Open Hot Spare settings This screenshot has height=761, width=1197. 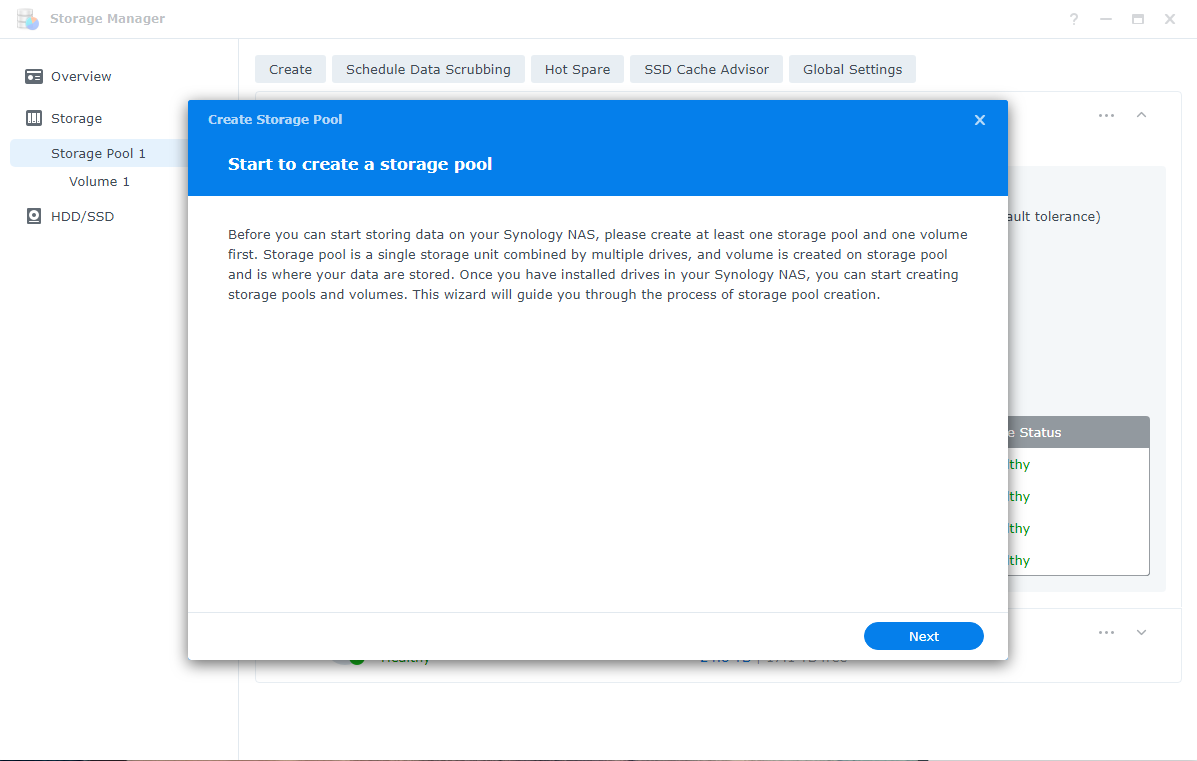[x=577, y=69]
